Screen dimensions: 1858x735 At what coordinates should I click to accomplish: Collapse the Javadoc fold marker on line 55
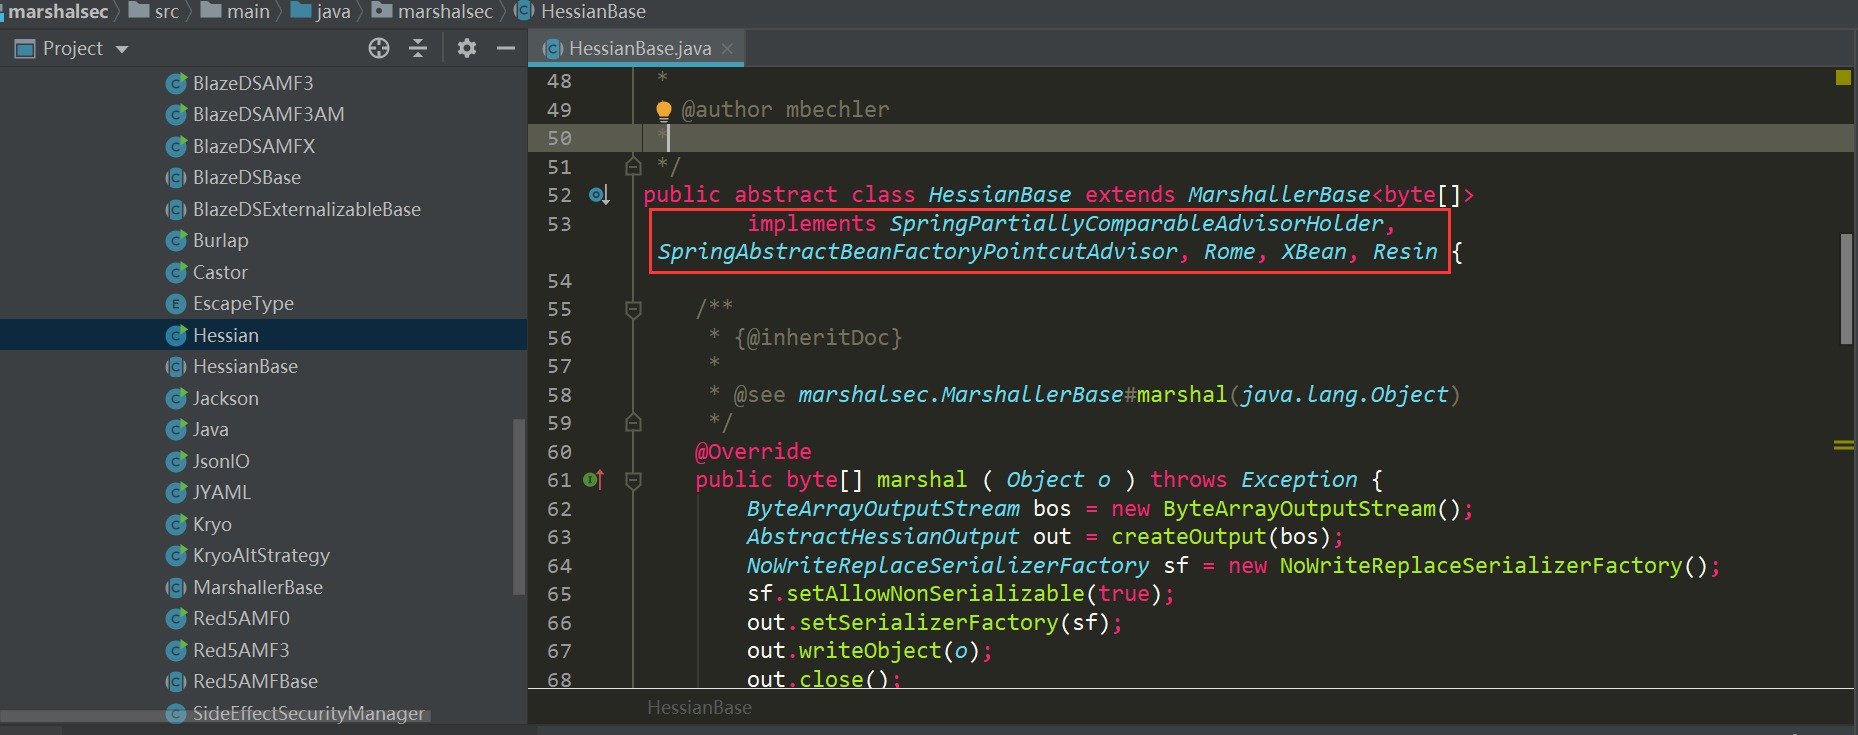click(633, 310)
